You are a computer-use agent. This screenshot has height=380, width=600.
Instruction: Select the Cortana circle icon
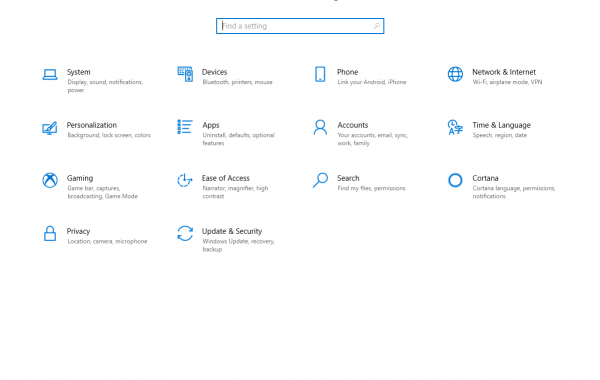point(455,180)
